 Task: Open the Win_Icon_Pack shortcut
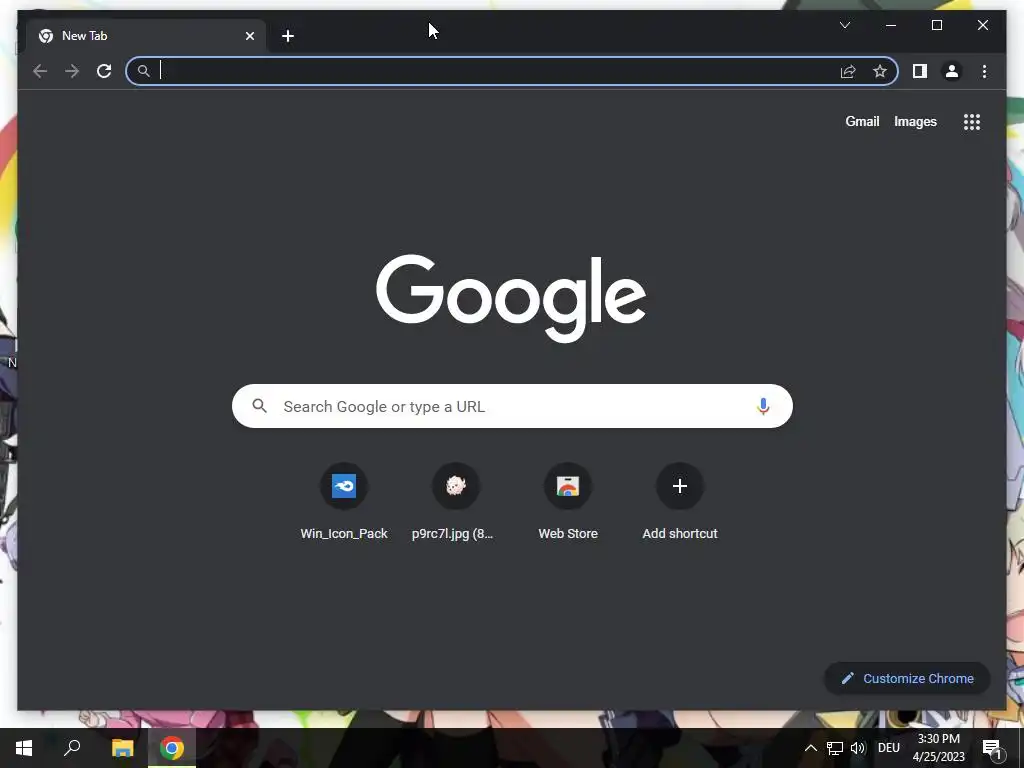tap(344, 502)
